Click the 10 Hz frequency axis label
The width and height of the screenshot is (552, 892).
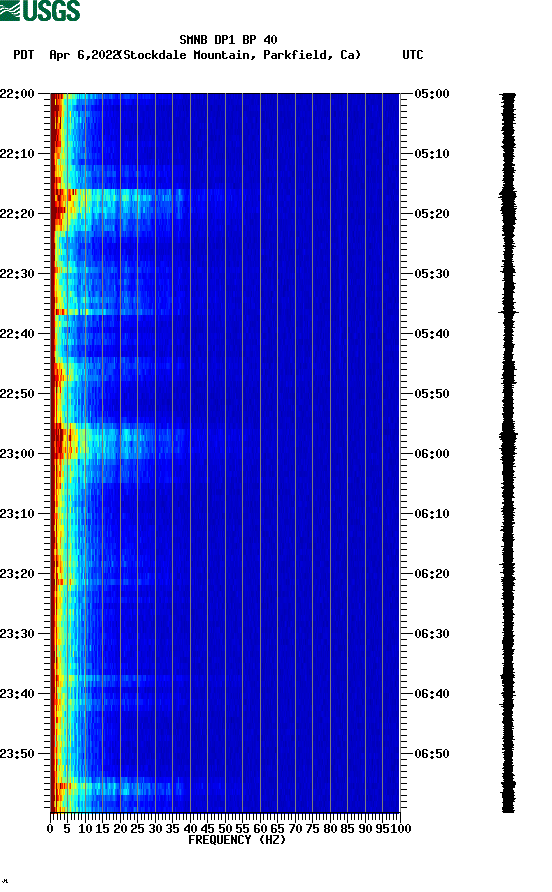[85, 829]
